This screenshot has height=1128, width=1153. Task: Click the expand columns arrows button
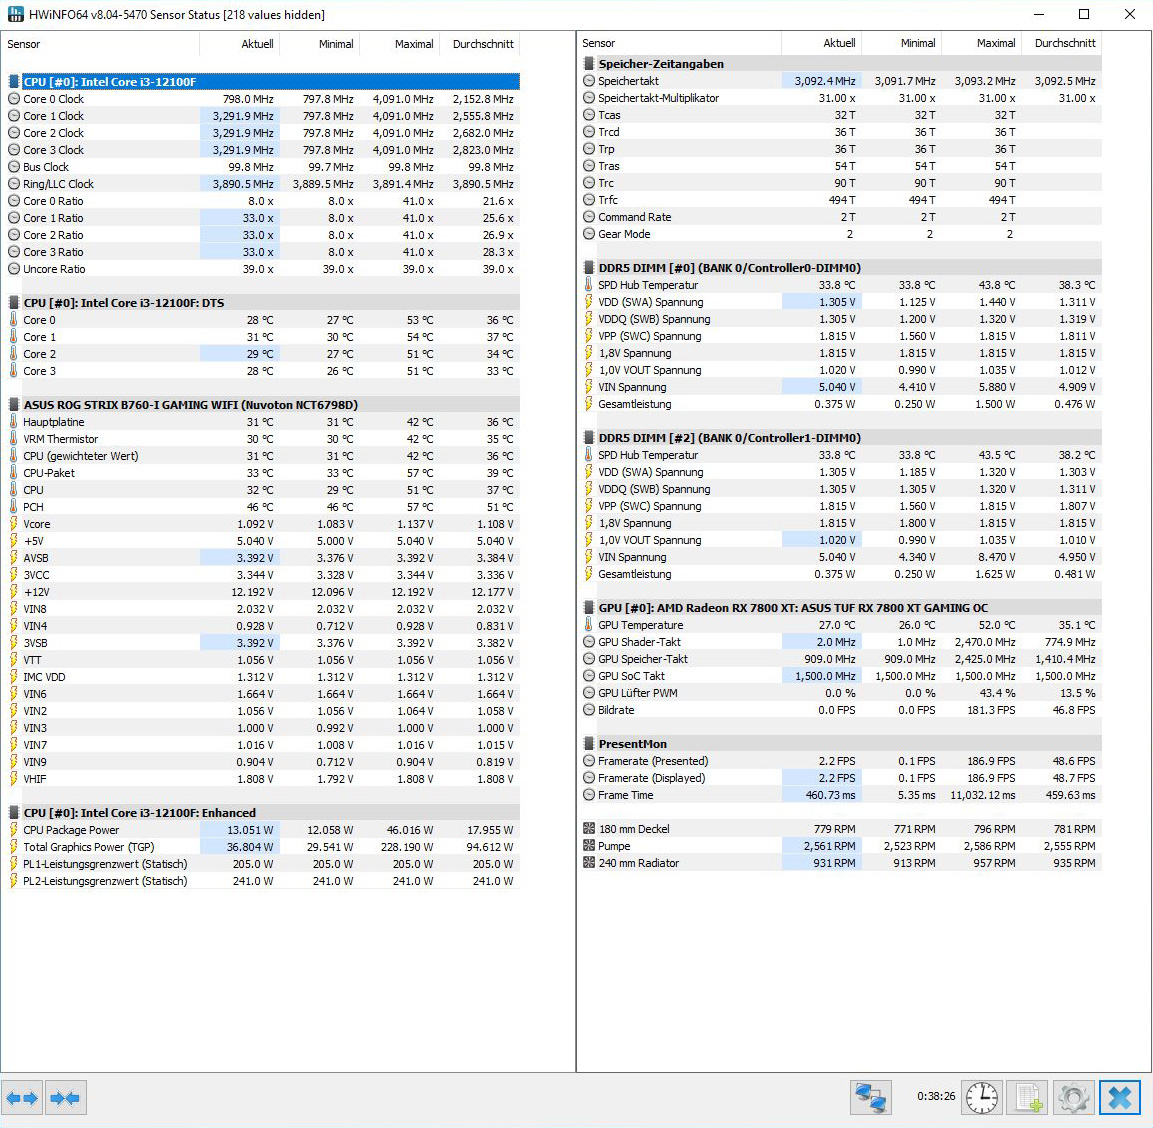coord(22,1098)
